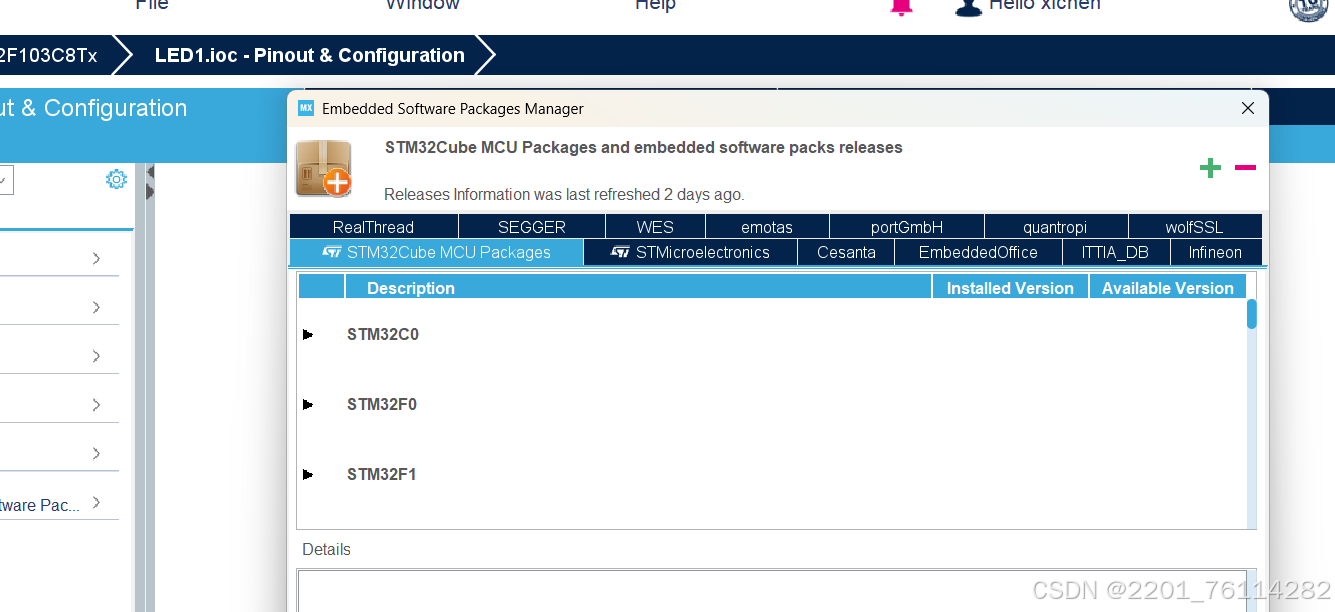Expand the STM32F0 package row
Viewport: 1335px width, 612px height.
point(308,405)
